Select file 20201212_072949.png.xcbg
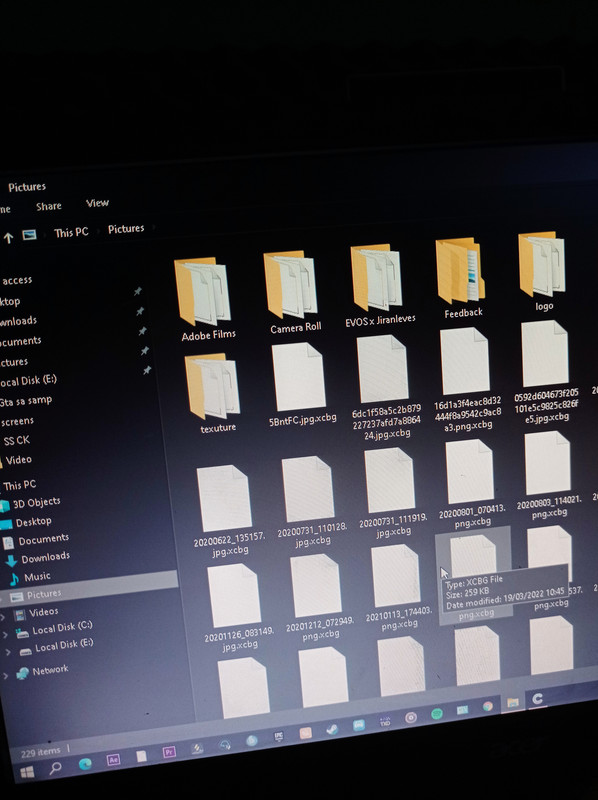 coord(318,597)
